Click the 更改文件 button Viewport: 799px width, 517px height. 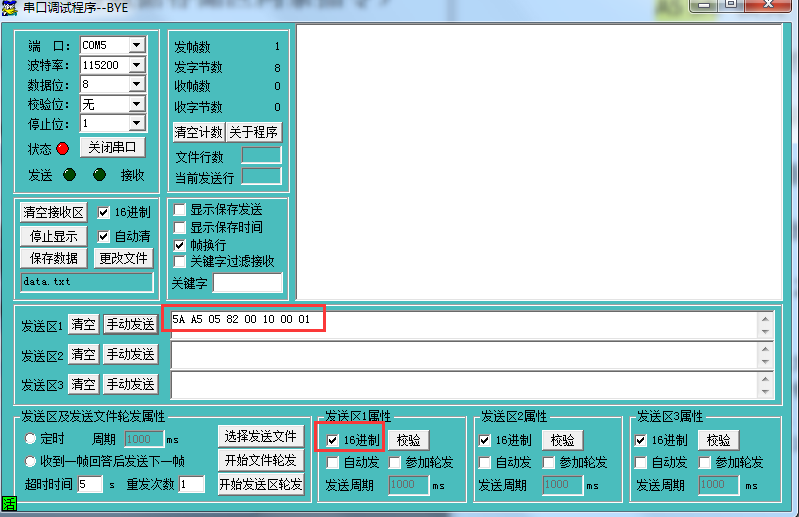coord(123,258)
